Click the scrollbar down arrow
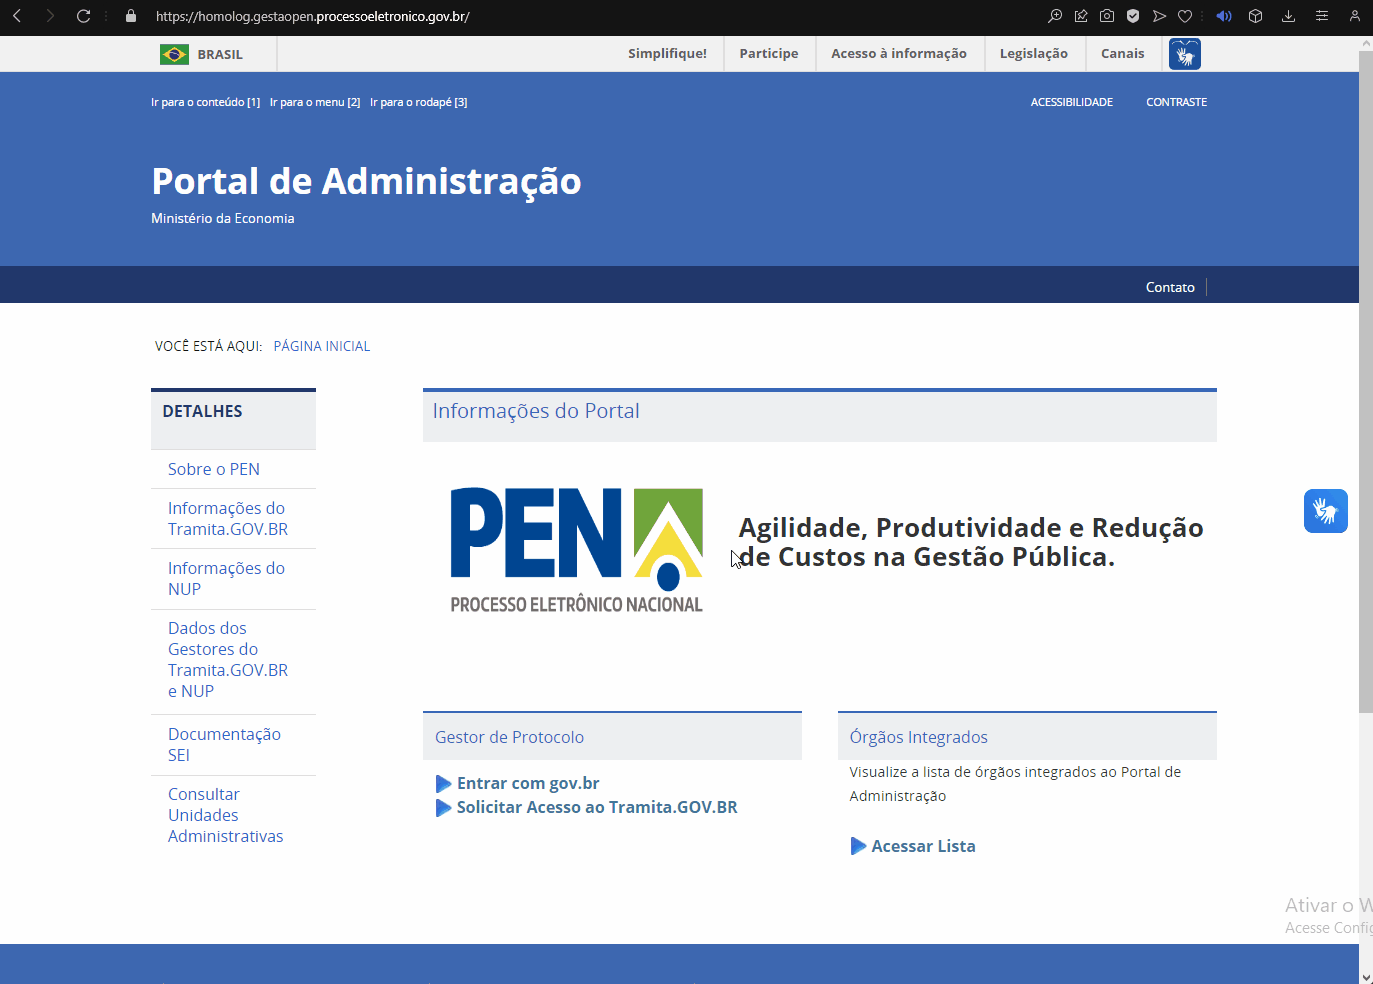 coord(1366,976)
